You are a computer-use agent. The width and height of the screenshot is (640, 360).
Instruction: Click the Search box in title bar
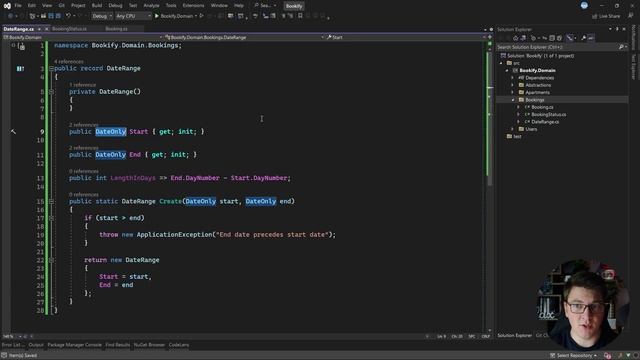[265, 6]
